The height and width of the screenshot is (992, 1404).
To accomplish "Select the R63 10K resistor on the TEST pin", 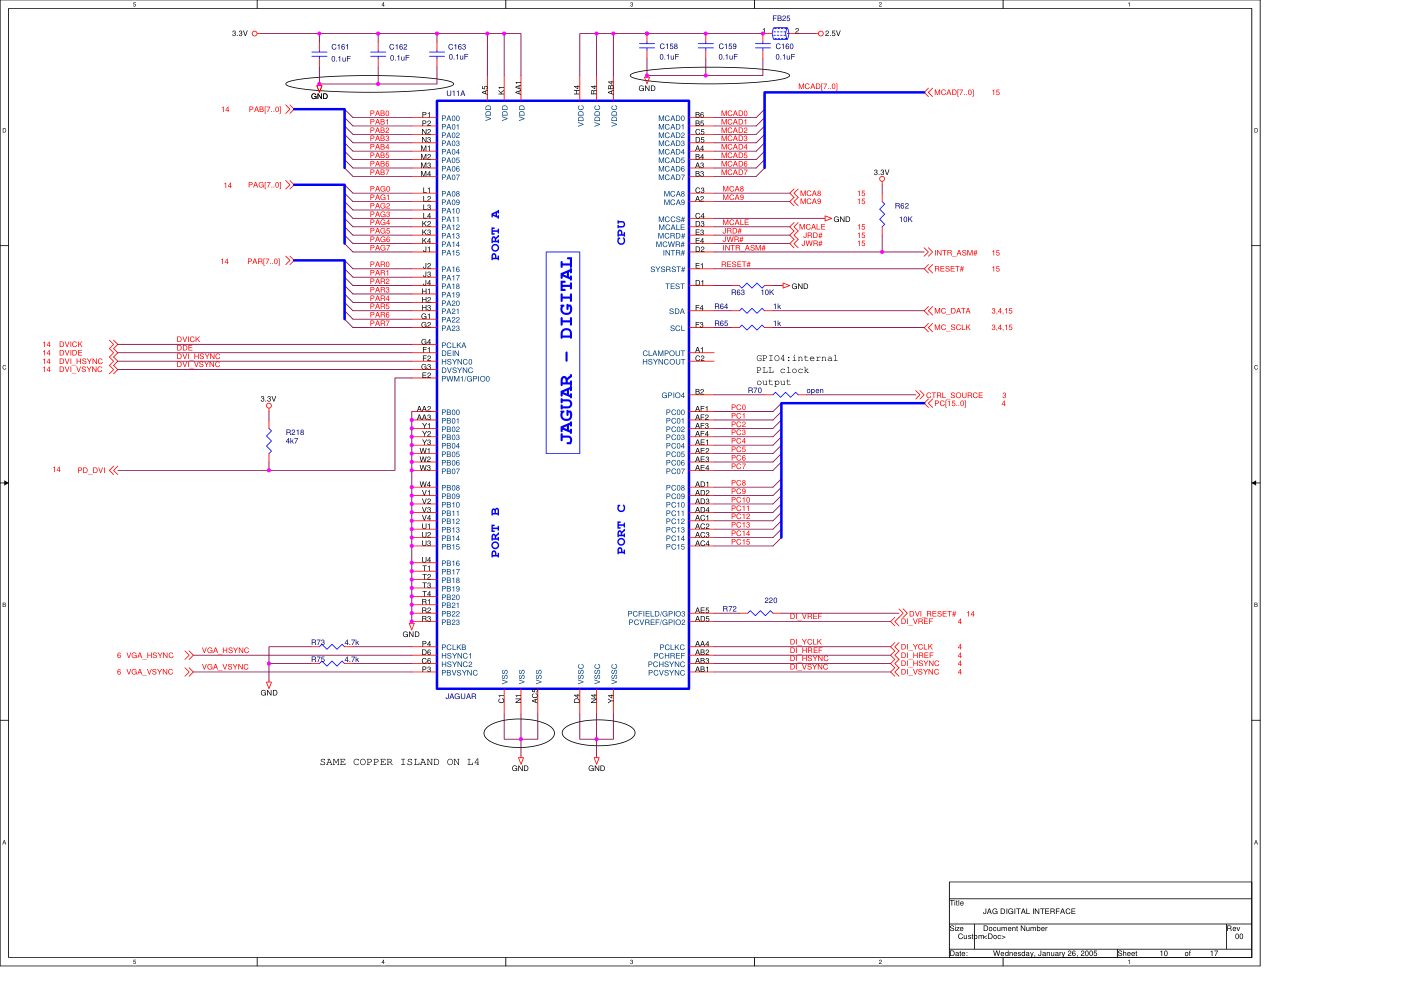I will [x=753, y=286].
